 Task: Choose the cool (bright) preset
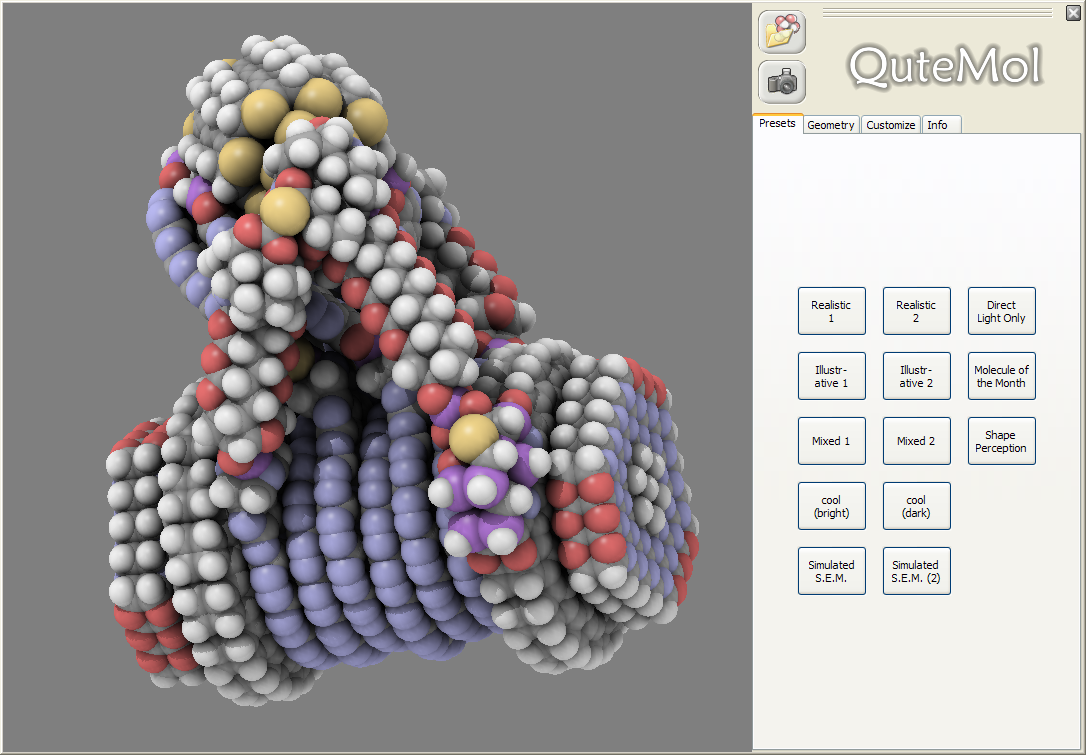click(831, 506)
